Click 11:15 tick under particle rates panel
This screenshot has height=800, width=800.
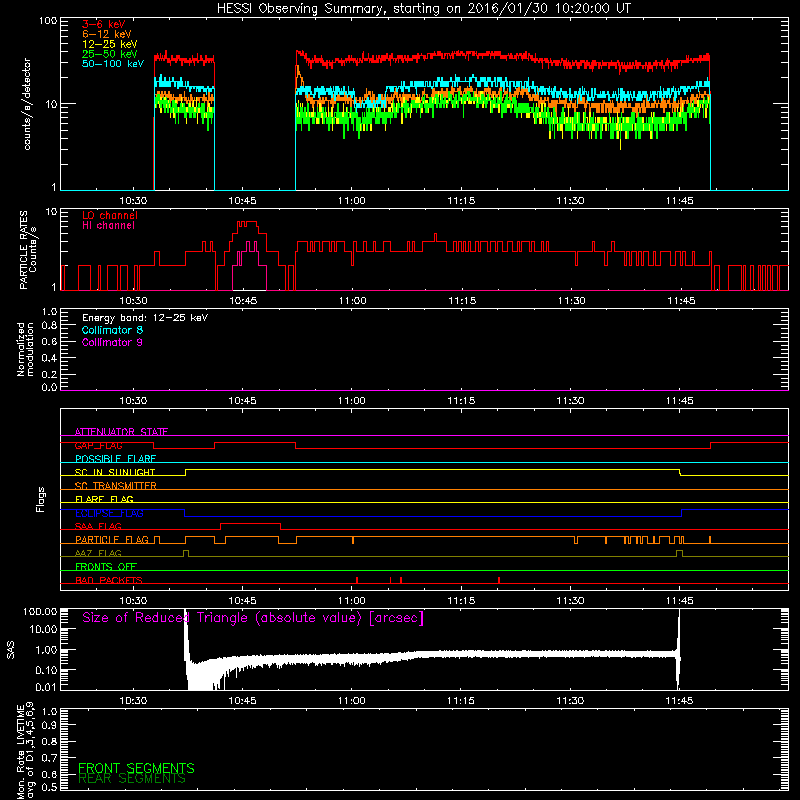click(462, 301)
